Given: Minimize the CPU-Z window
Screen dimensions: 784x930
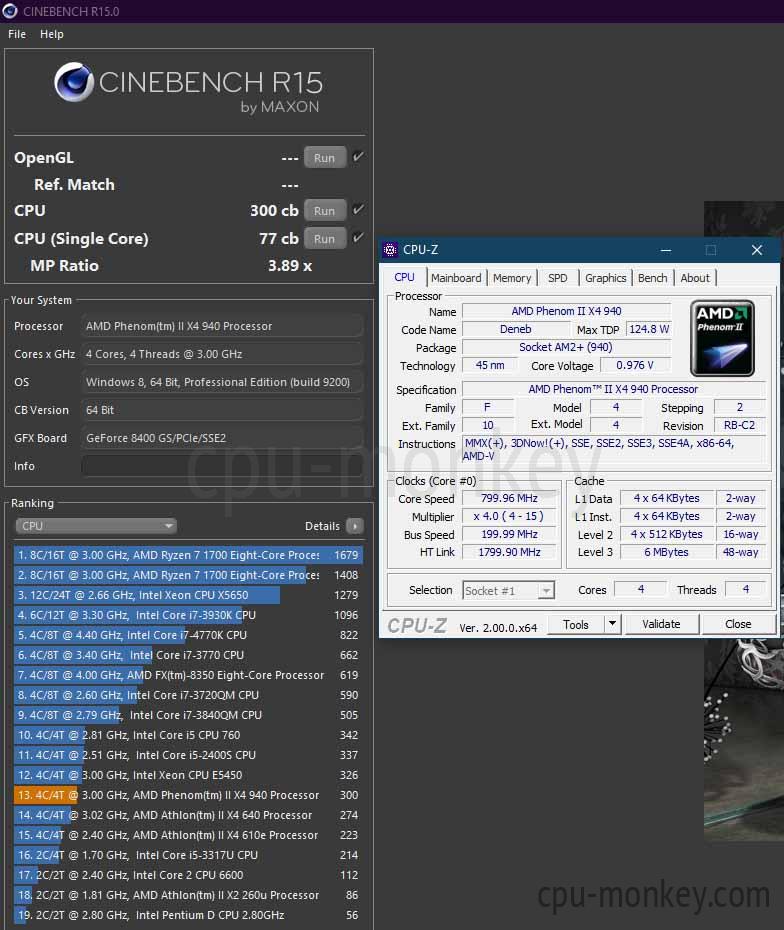Looking at the screenshot, I should coord(665,250).
